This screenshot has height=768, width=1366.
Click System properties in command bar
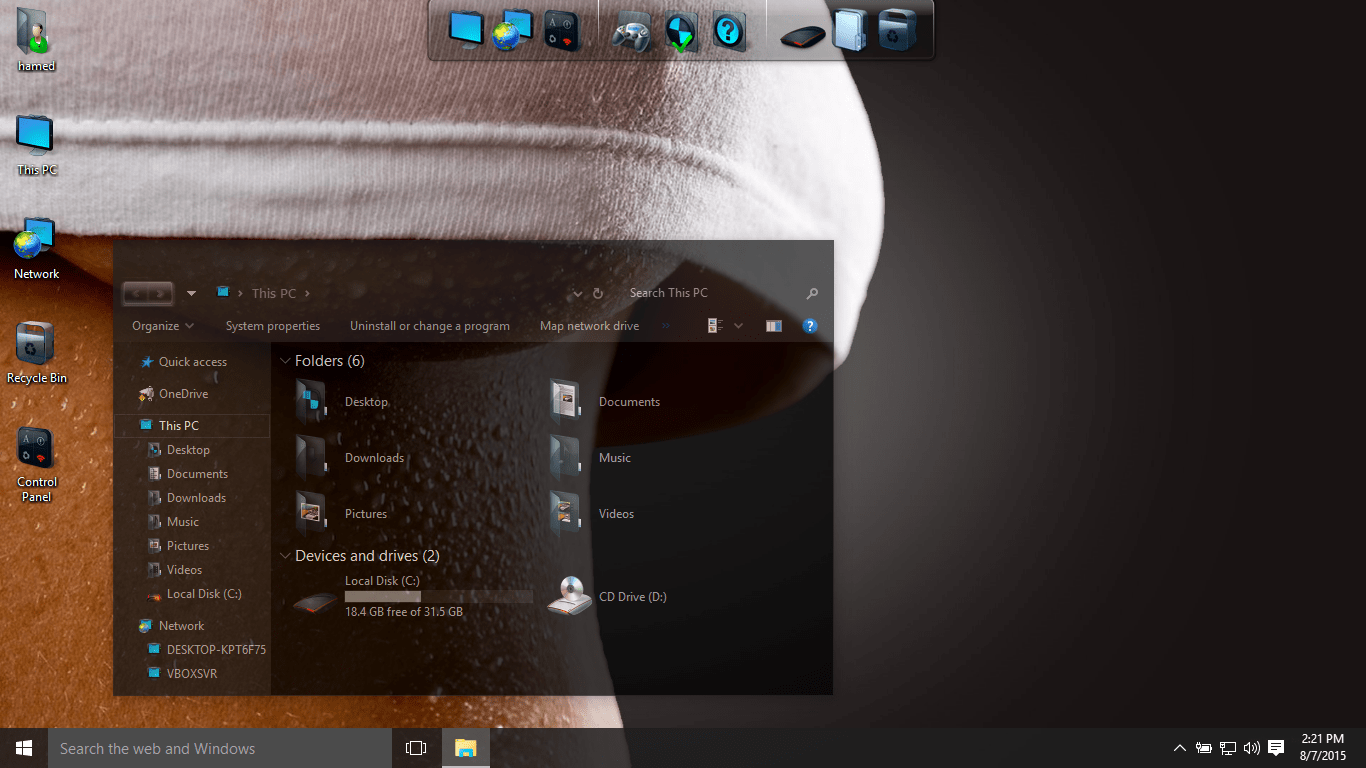pyautogui.click(x=273, y=326)
